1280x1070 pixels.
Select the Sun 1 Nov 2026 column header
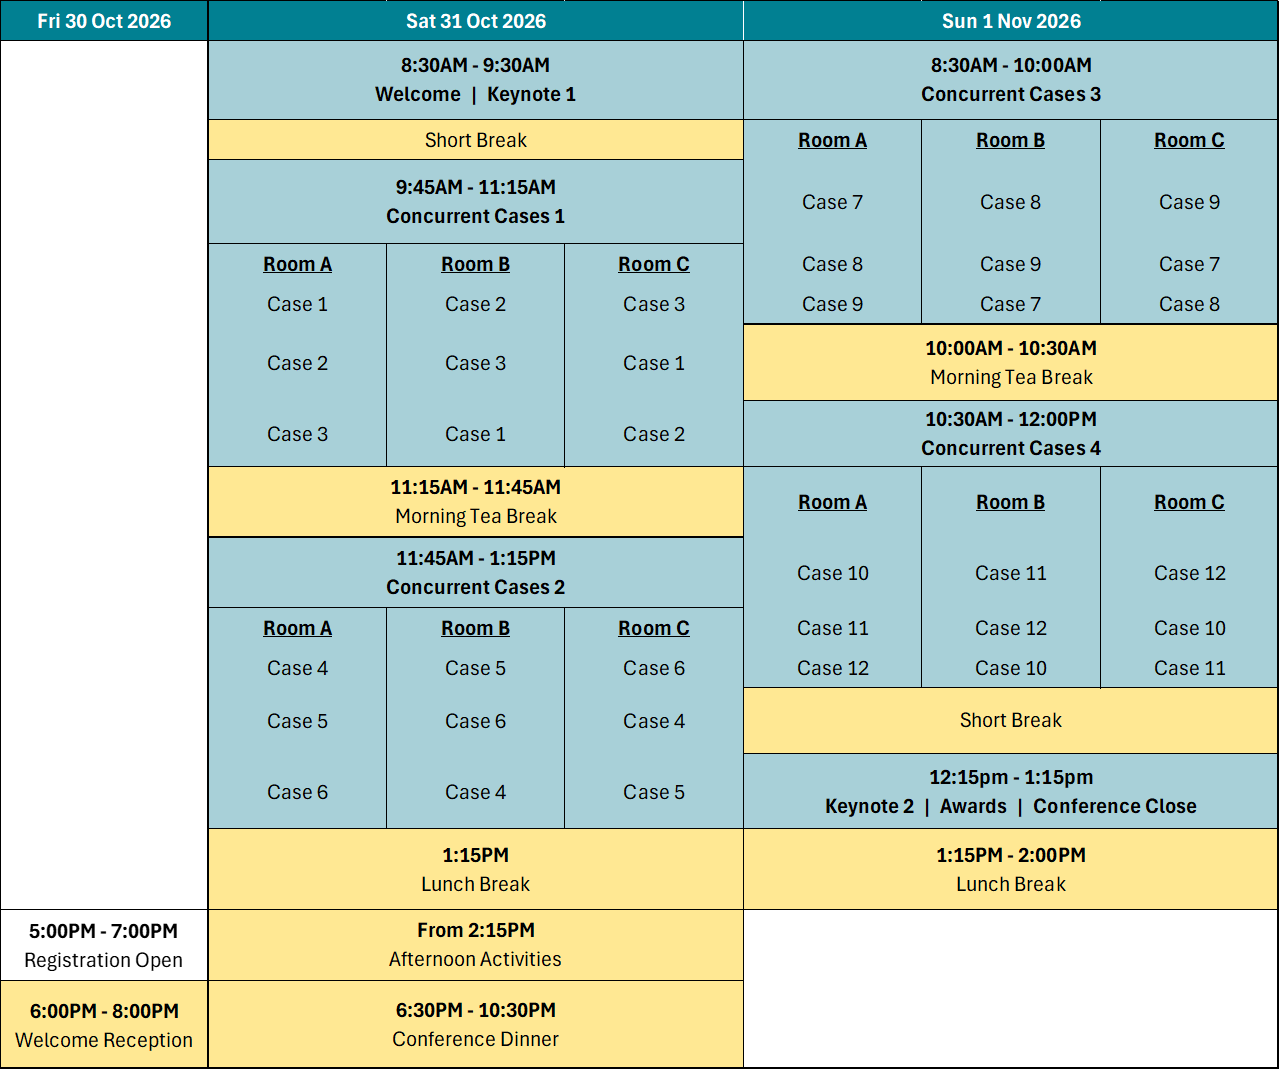[x=1011, y=21]
